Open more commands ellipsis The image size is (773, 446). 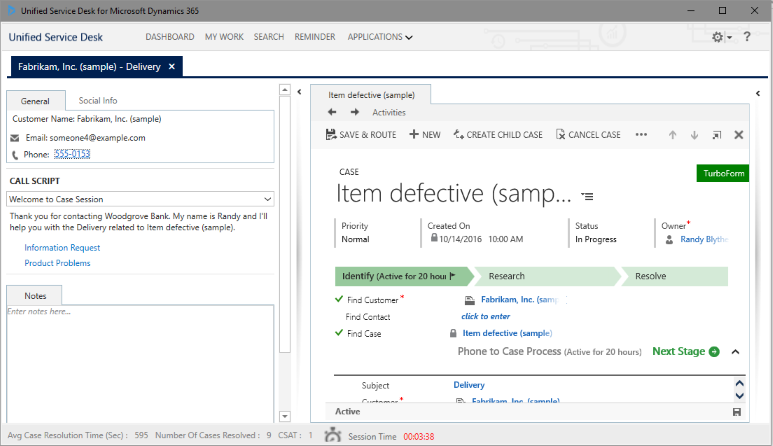[x=641, y=135]
